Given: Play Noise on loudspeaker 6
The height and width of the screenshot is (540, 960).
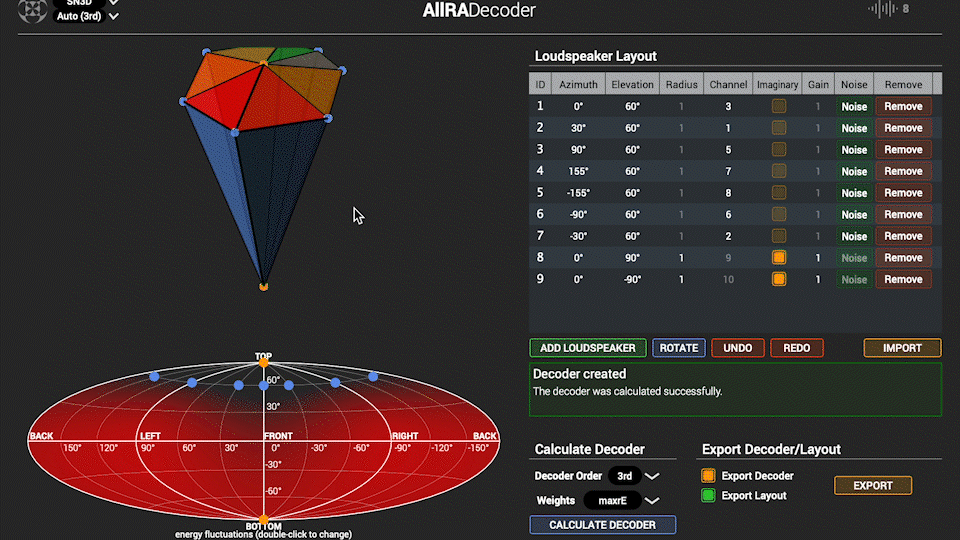Looking at the screenshot, I should tap(854, 214).
